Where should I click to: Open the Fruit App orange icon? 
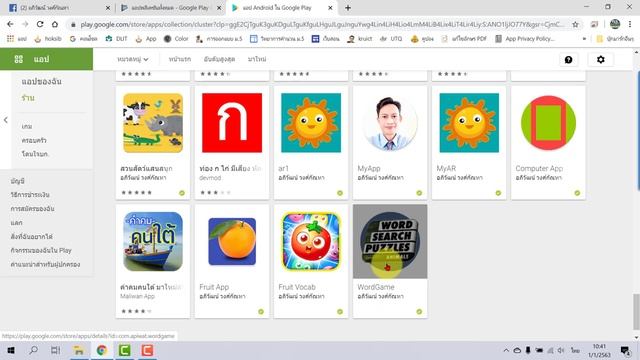click(x=232, y=241)
